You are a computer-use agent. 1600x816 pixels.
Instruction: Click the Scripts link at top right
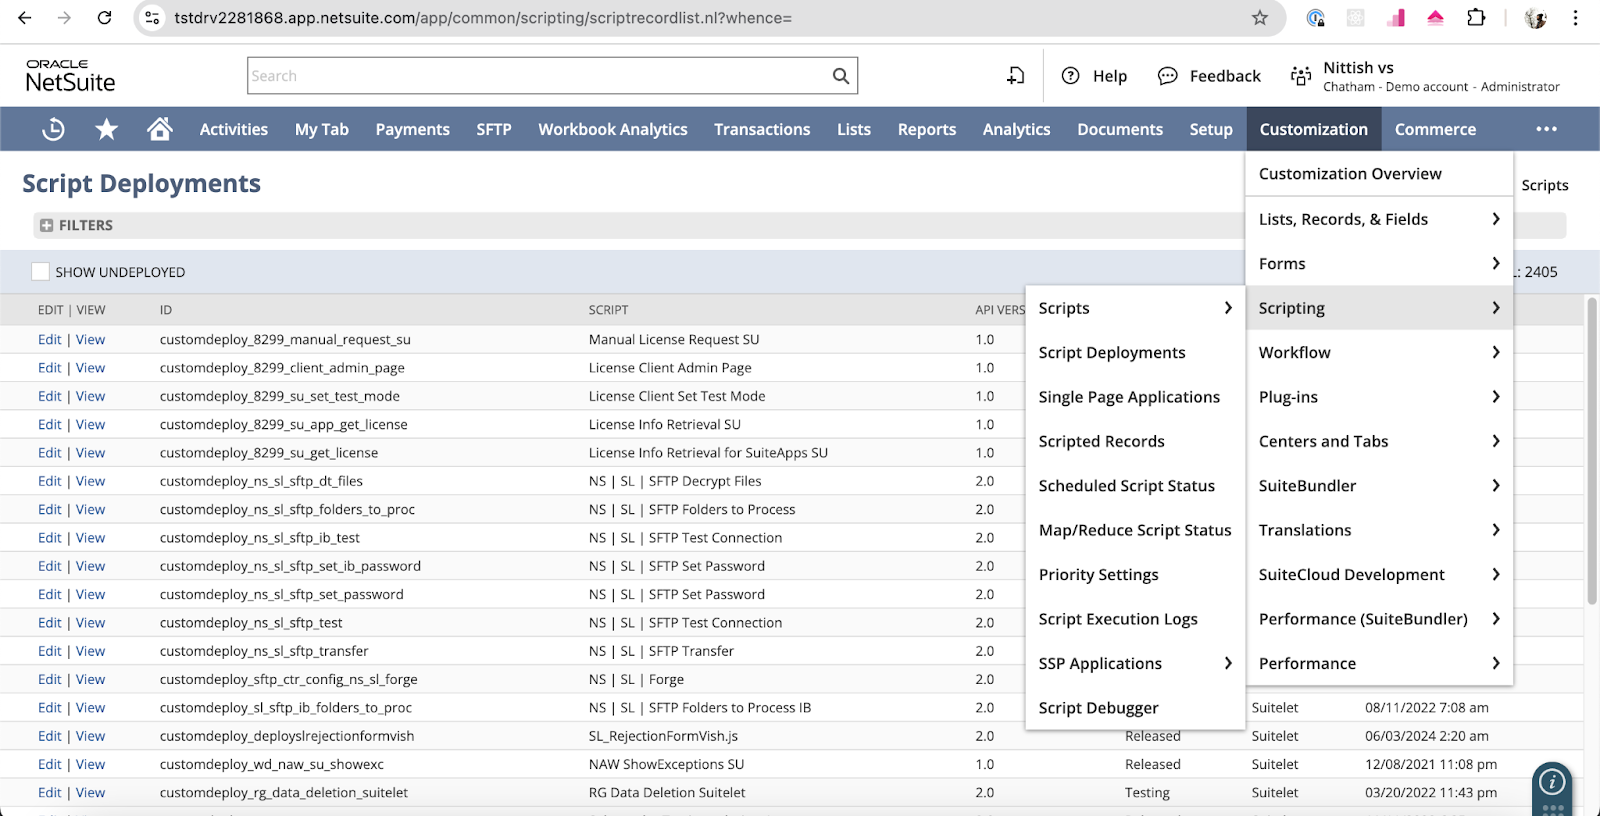tap(1544, 185)
